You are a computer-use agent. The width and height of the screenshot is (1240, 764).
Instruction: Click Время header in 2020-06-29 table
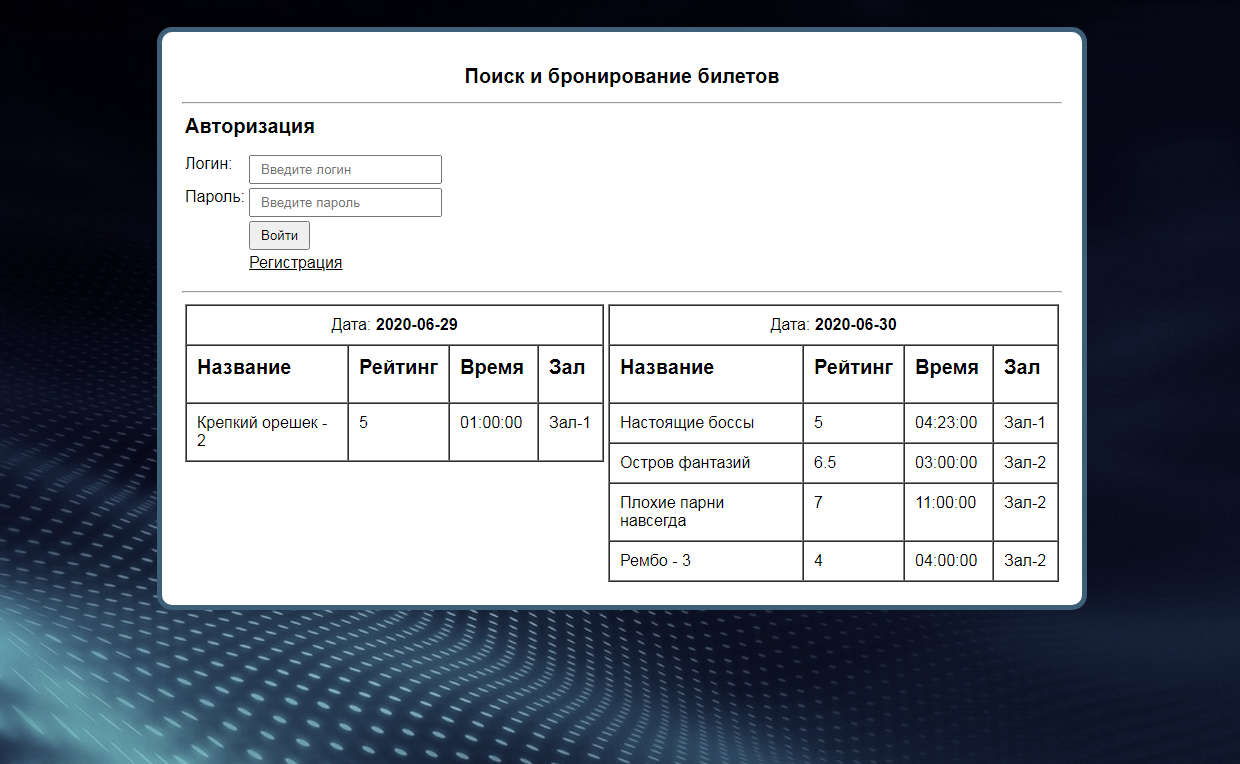click(493, 374)
